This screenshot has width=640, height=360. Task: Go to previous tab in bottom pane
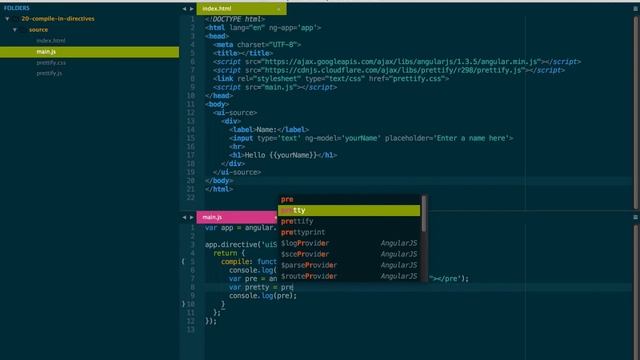coord(184,218)
